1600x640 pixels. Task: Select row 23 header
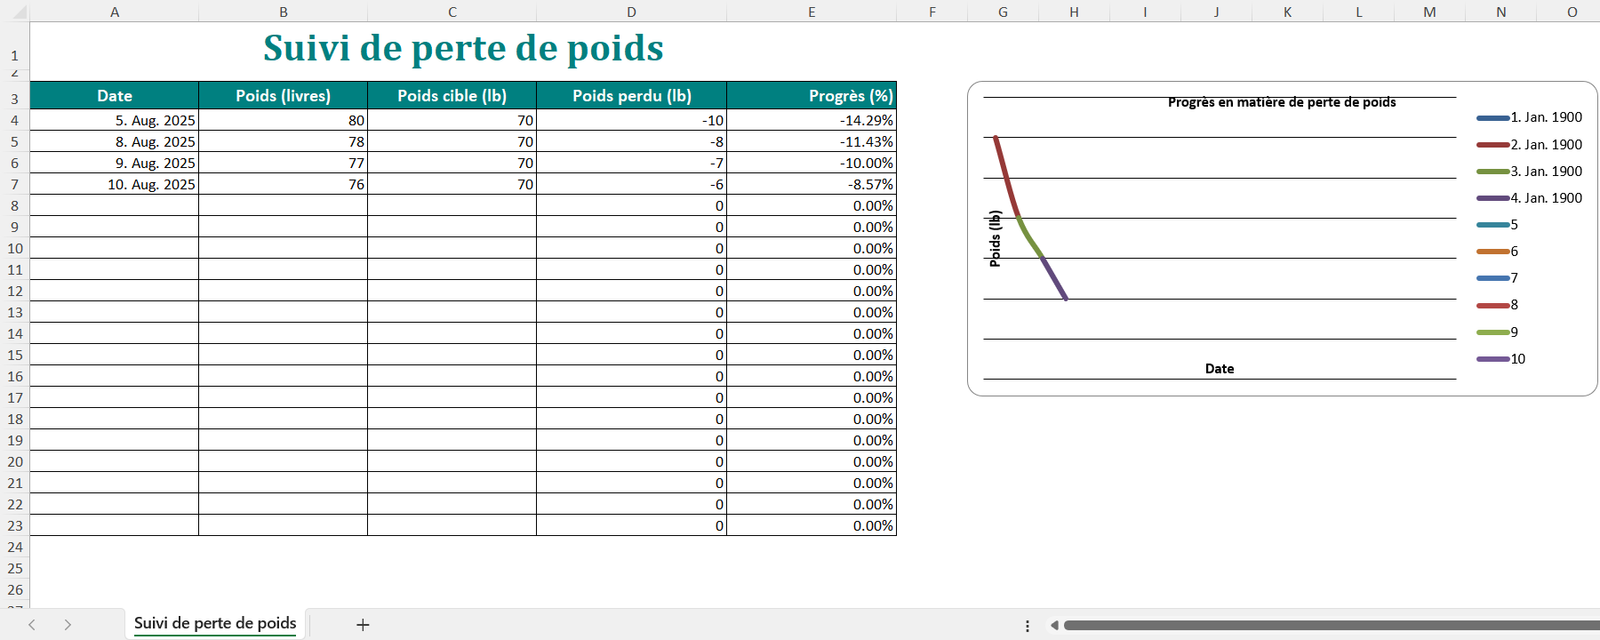click(x=15, y=525)
